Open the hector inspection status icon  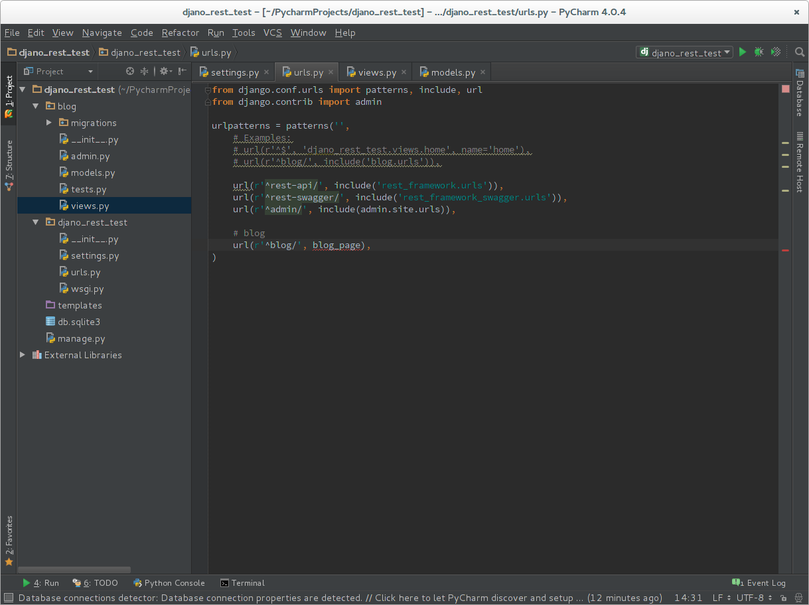click(x=799, y=598)
